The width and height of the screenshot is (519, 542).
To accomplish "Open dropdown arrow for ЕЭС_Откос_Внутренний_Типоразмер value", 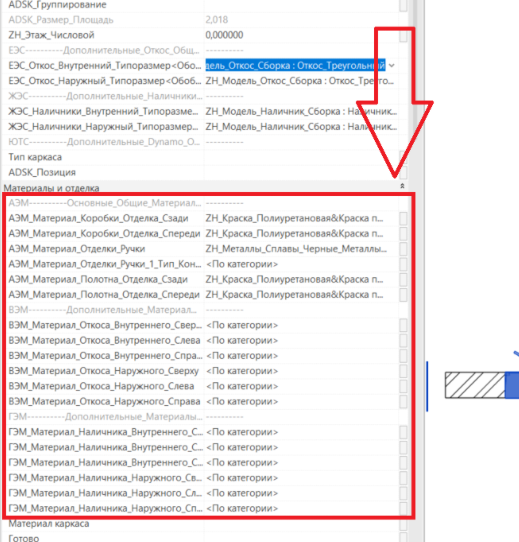I will [392, 65].
